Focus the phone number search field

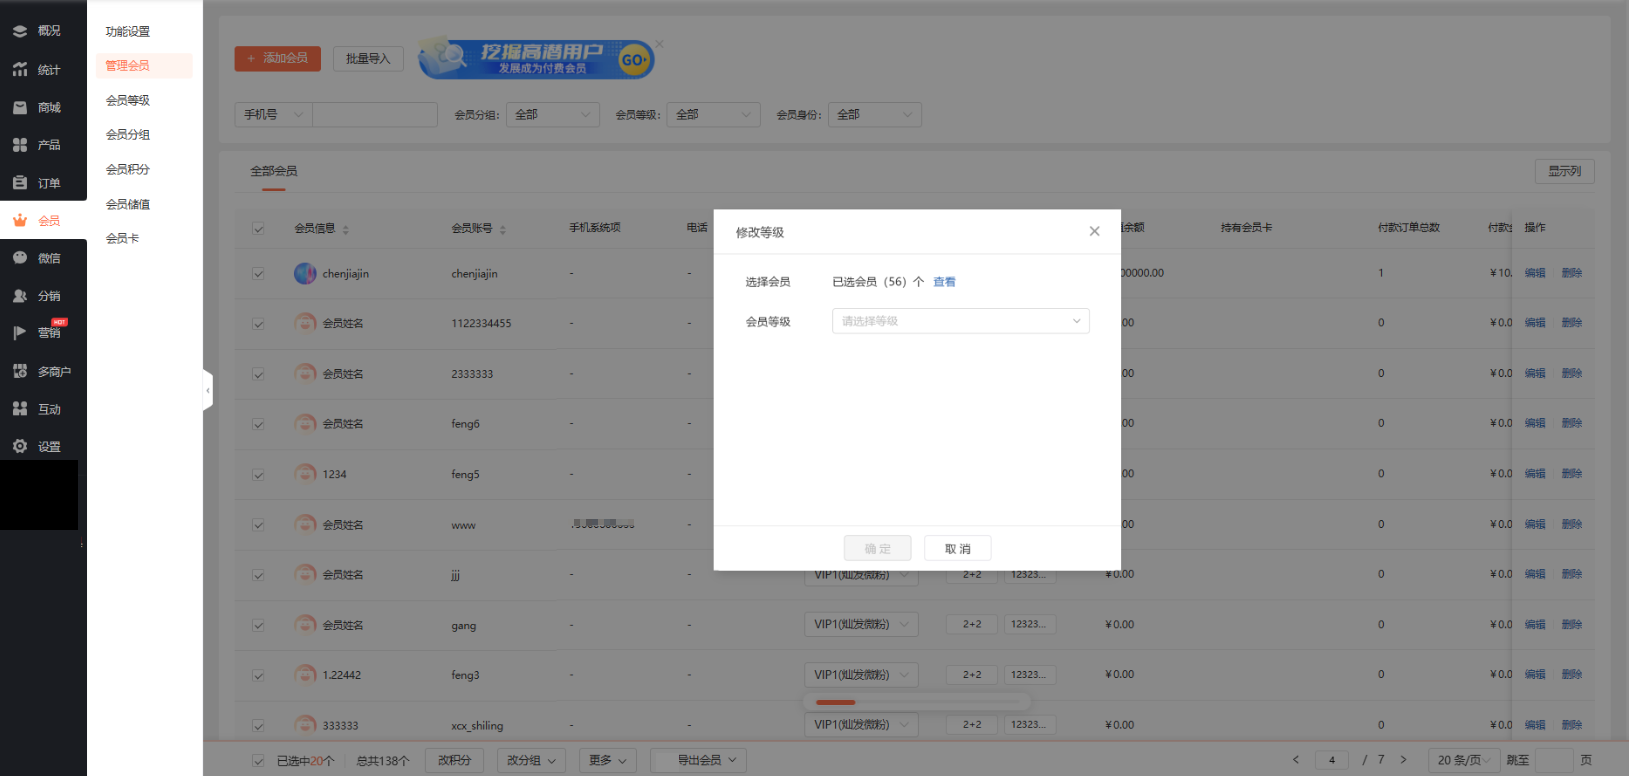[x=375, y=115]
